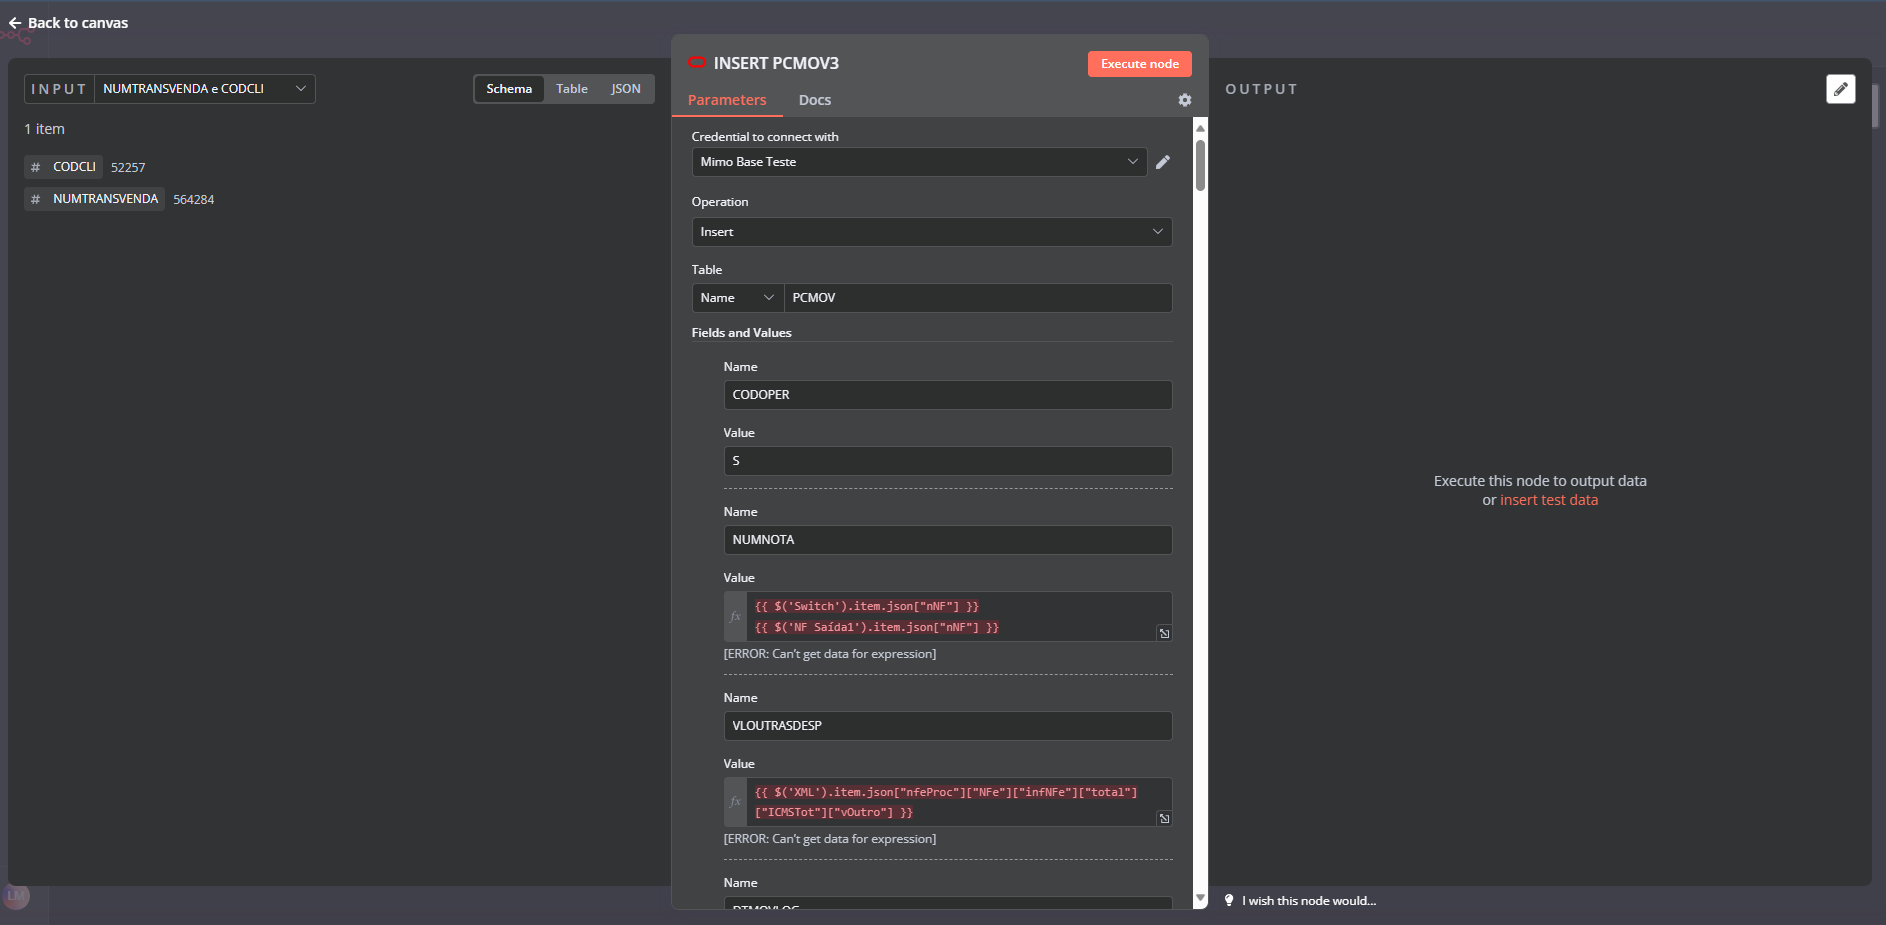Screen dimensions: 1886x925
Task: Open the input node selector dropdown
Action: [x=204, y=89]
